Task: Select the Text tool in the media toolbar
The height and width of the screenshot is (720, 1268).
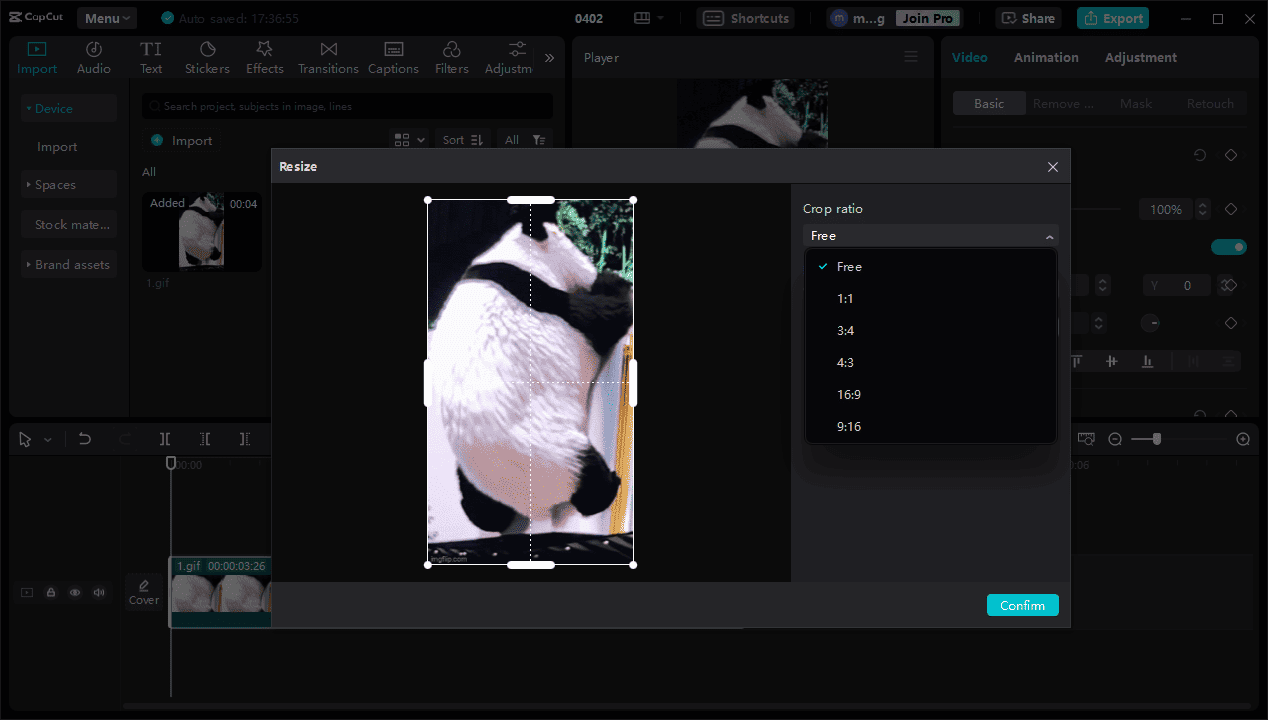Action: [150, 56]
